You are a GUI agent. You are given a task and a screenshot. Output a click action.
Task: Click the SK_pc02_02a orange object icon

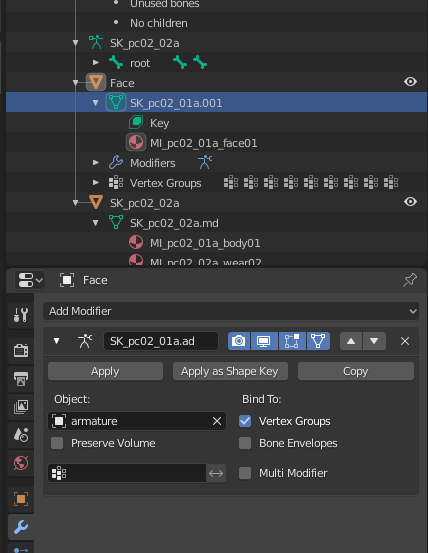(x=96, y=202)
